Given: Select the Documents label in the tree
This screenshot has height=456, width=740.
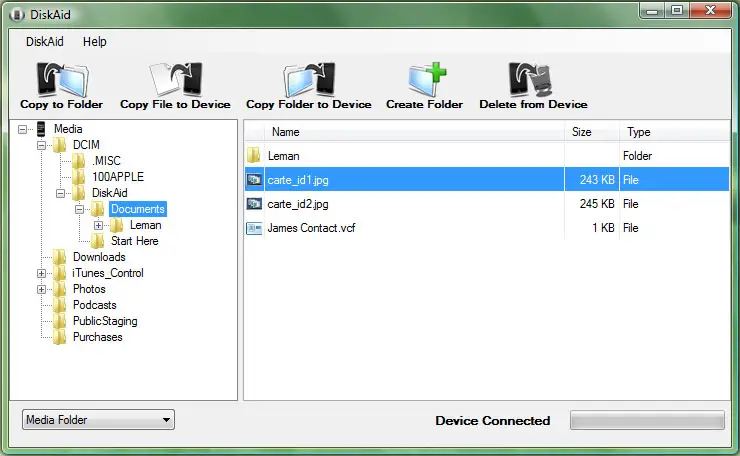Looking at the screenshot, I should (x=138, y=209).
